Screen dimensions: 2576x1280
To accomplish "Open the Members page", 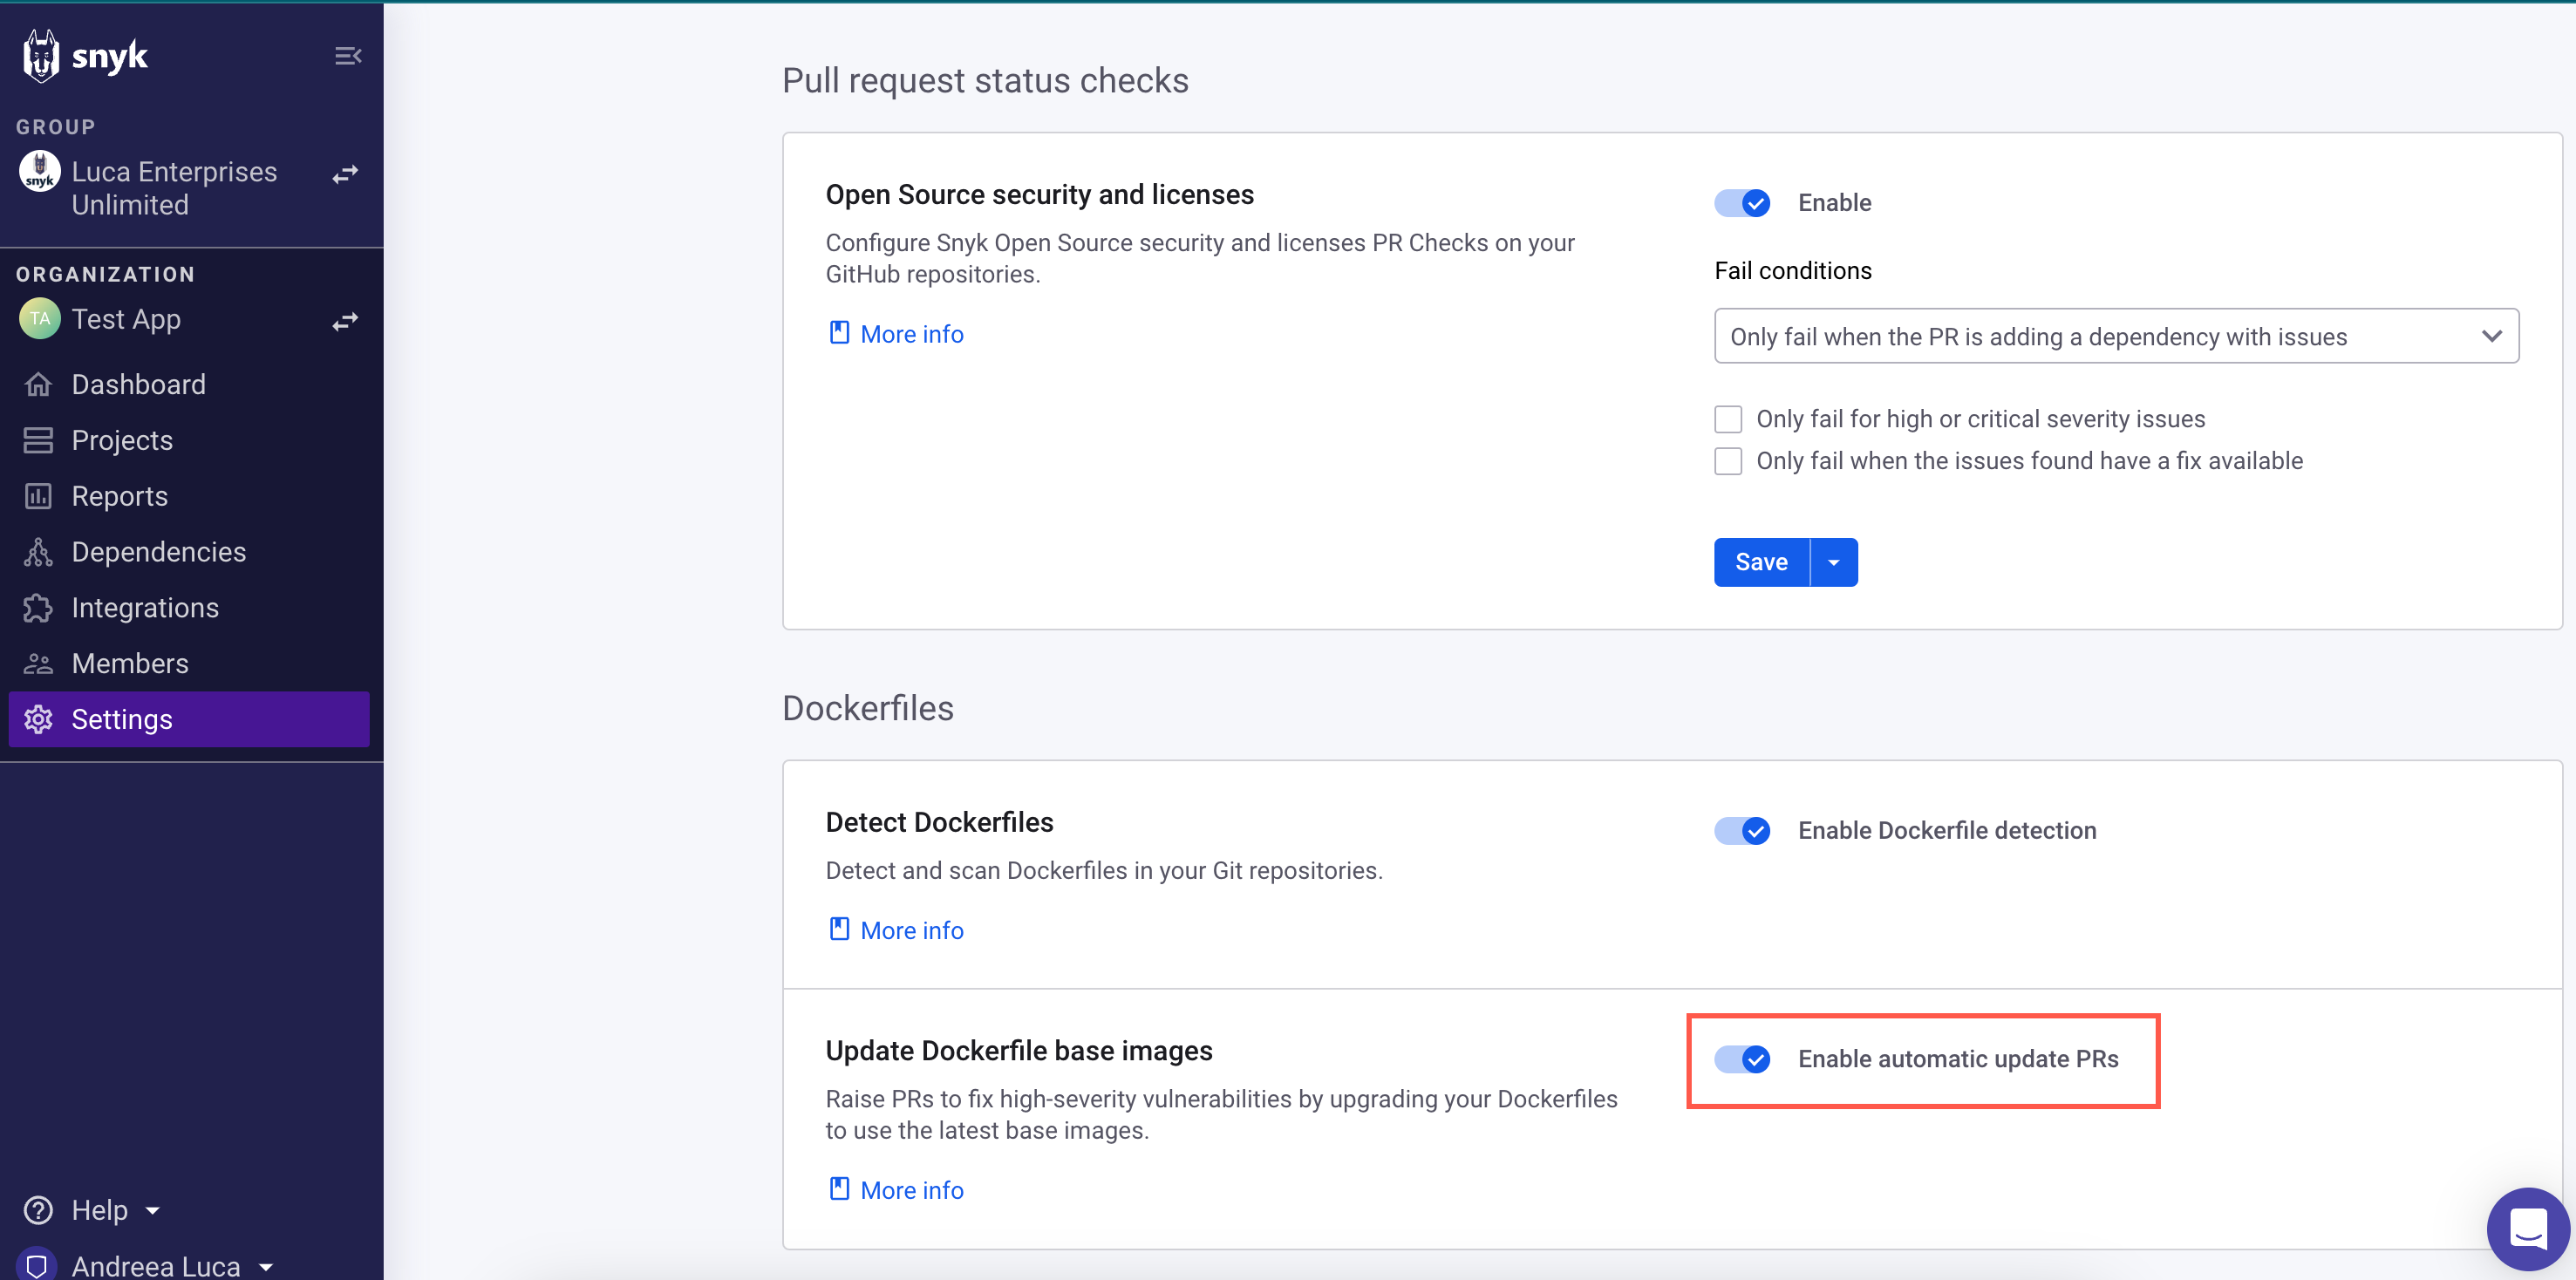I will click(131, 663).
